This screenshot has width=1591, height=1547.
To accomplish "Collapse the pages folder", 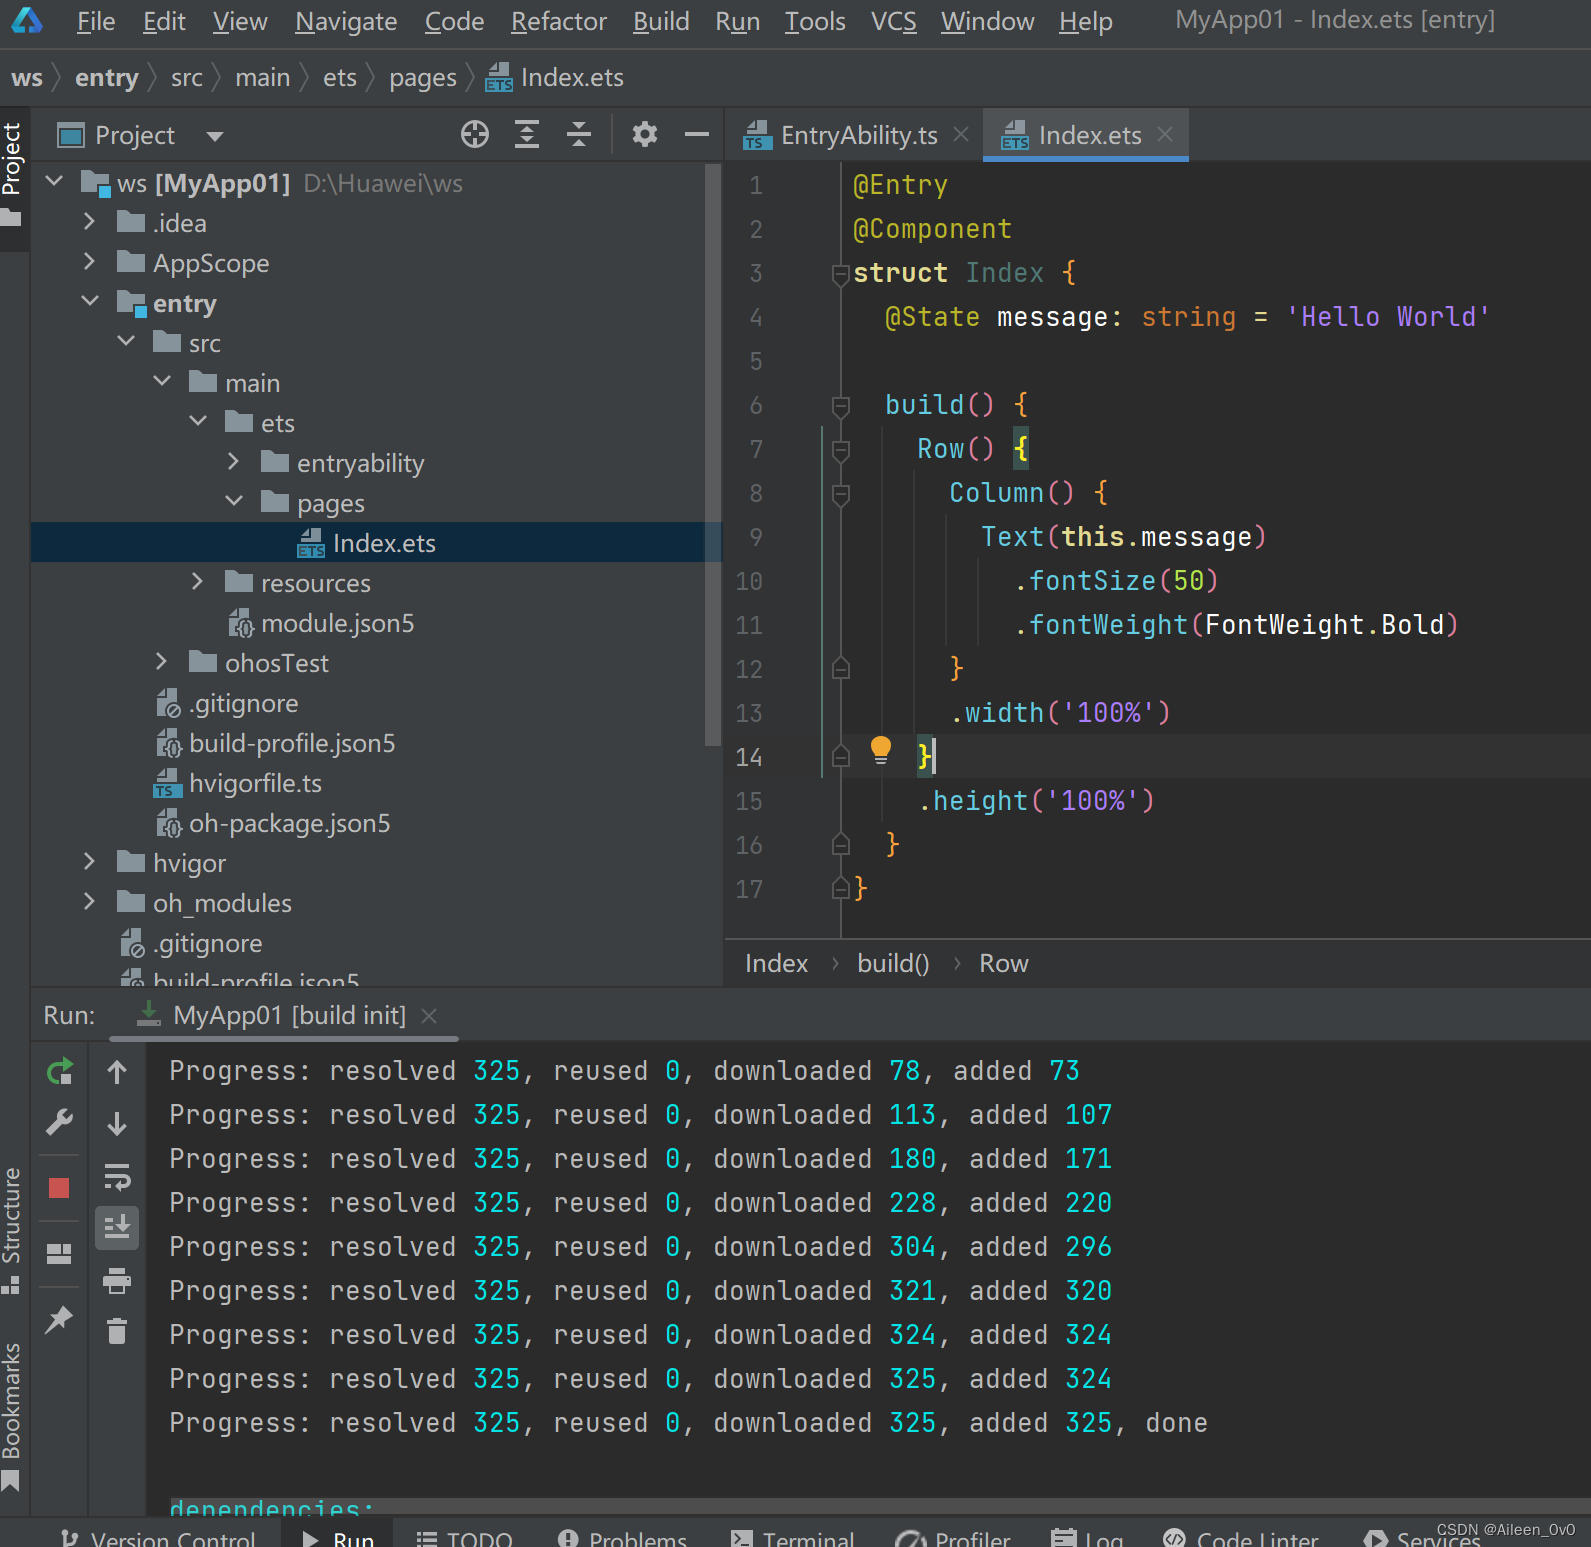I will tap(234, 502).
